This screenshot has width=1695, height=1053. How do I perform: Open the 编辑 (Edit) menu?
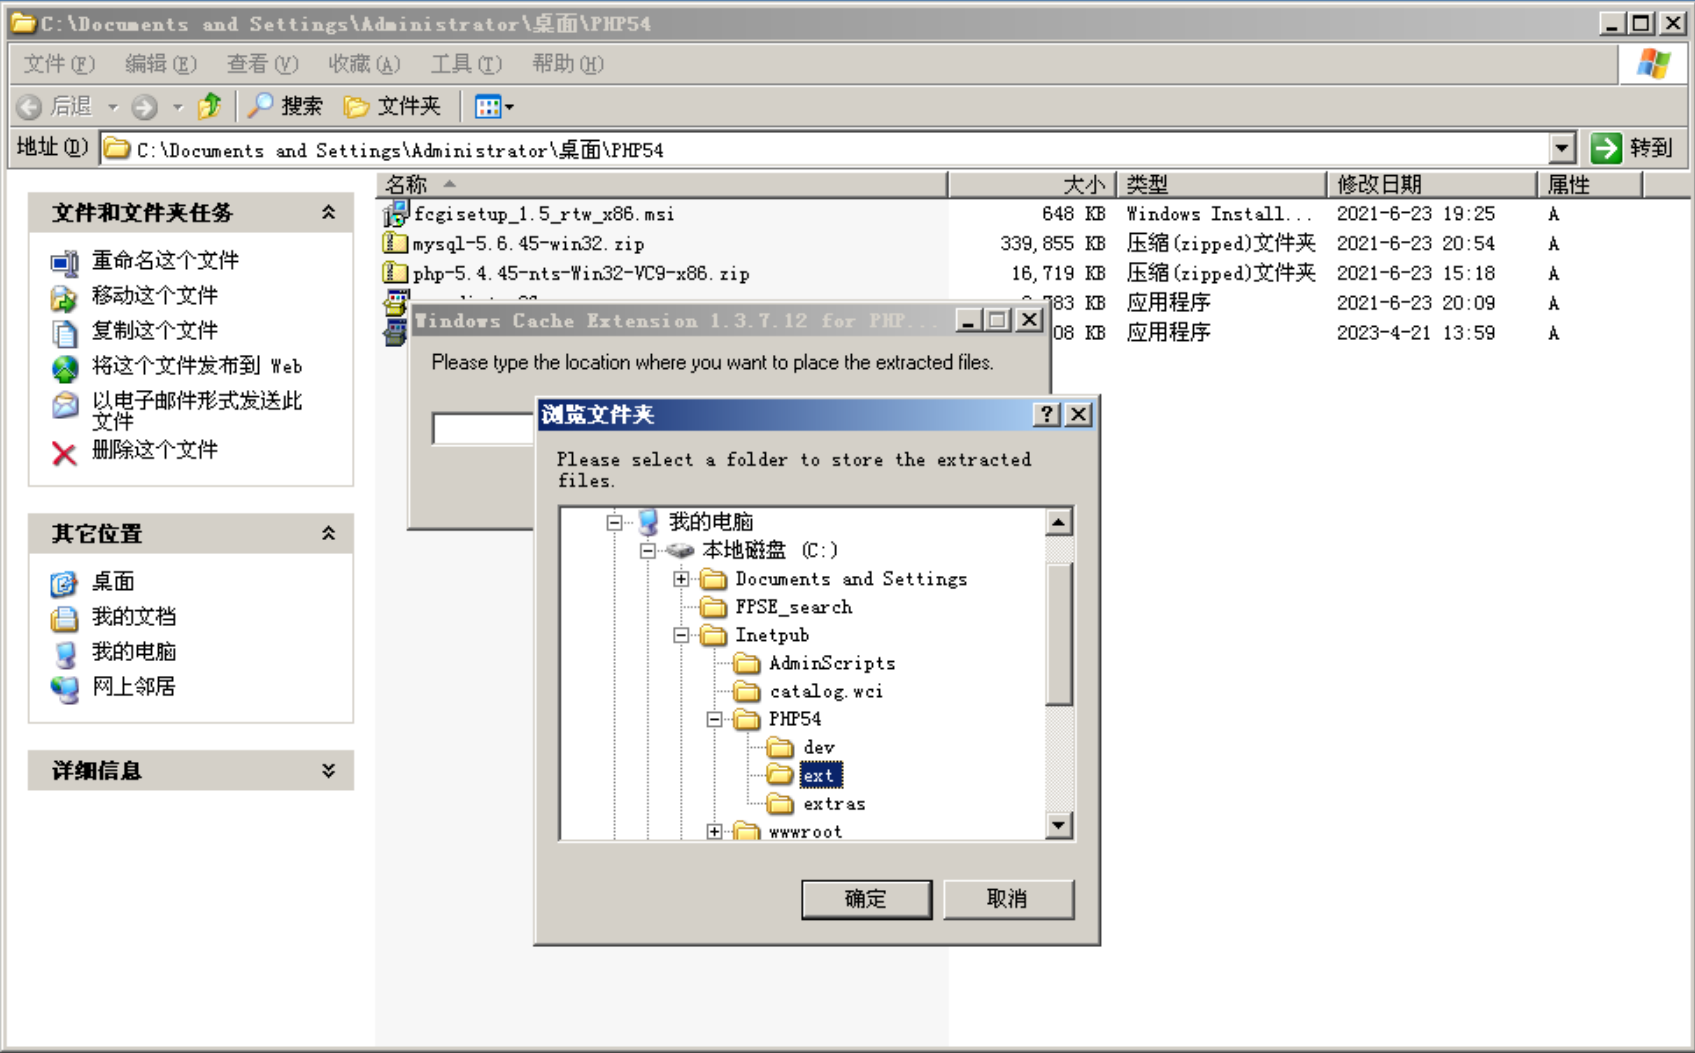coord(161,64)
